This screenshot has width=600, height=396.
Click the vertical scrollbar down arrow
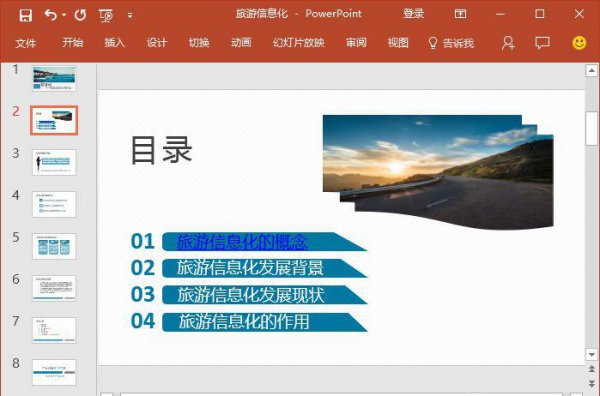592,354
